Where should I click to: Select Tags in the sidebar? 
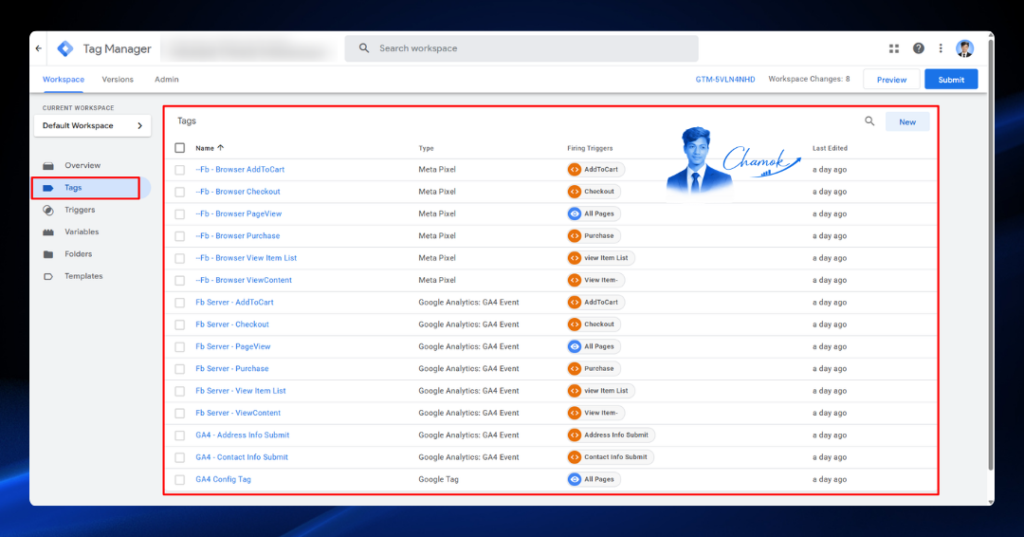[86, 188]
